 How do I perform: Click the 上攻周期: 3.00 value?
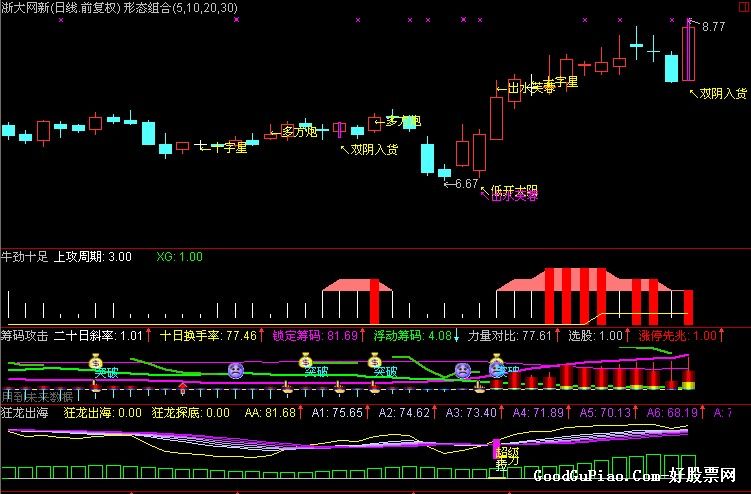click(92, 257)
